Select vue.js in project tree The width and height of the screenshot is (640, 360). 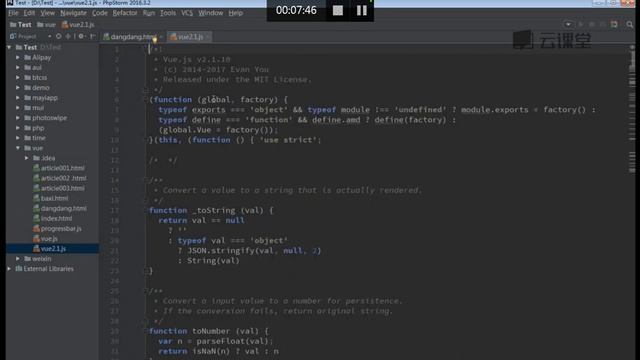click(x=45, y=239)
